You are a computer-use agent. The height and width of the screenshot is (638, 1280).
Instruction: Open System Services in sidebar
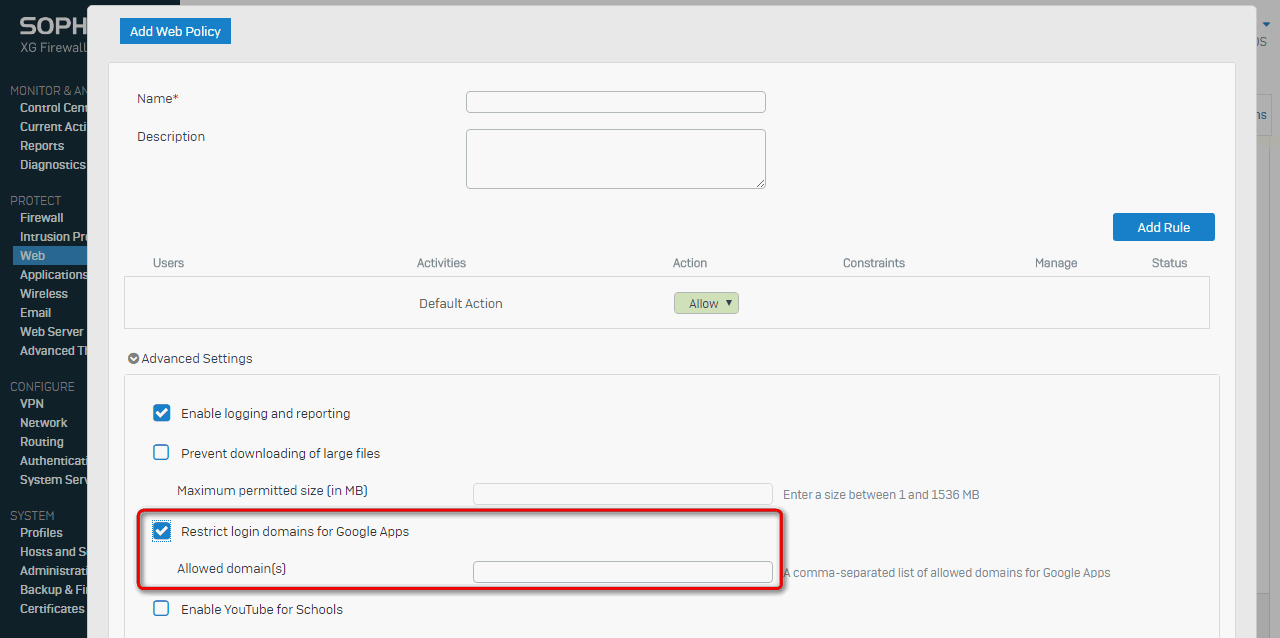53,480
